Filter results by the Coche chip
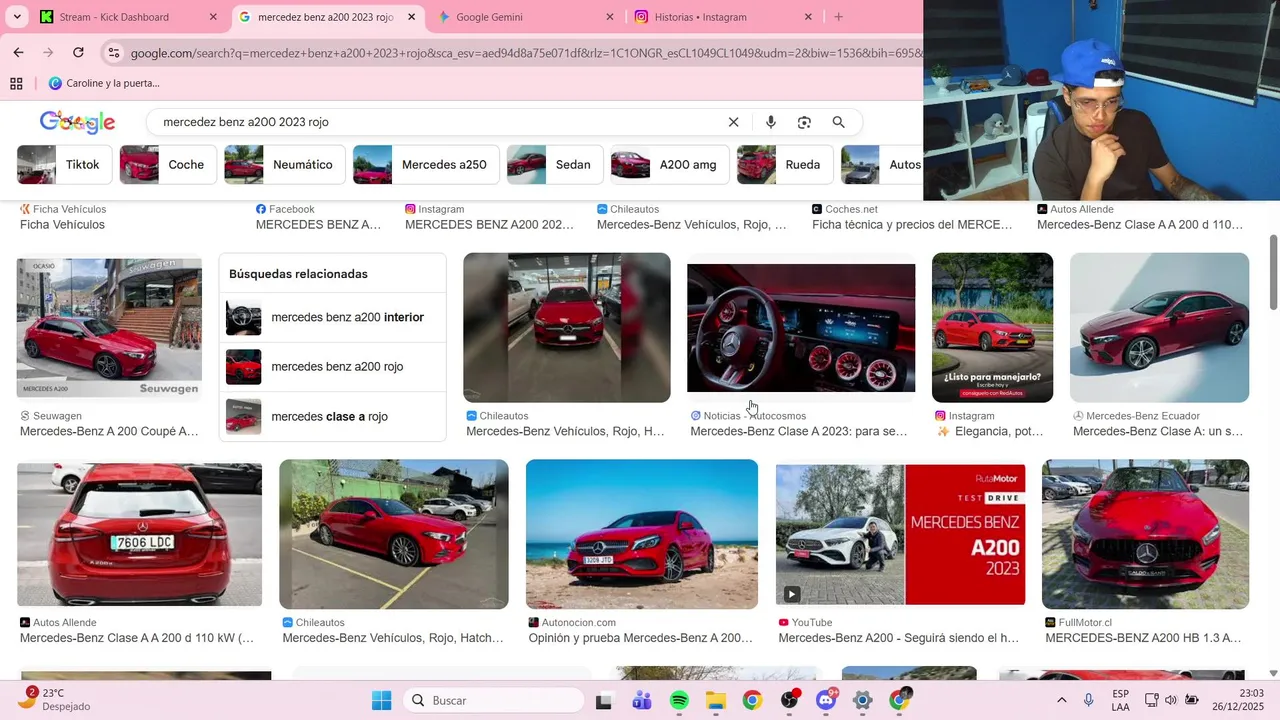Viewport: 1280px width, 720px height. pyautogui.click(x=167, y=165)
